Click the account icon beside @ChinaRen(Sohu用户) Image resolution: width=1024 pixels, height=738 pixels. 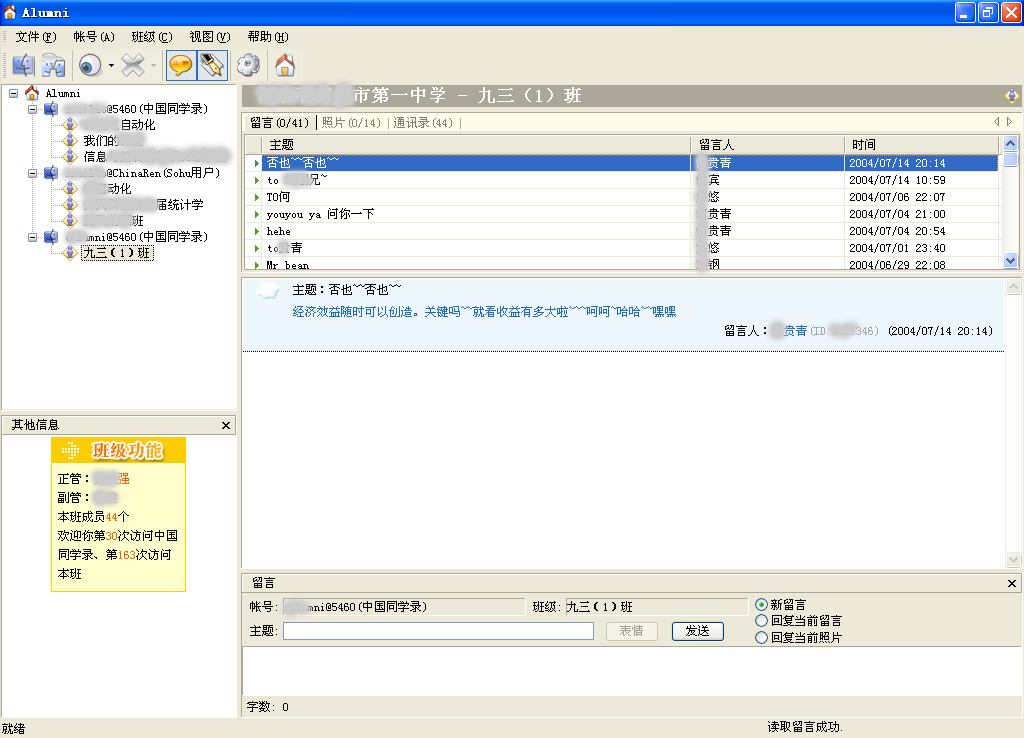(x=51, y=173)
